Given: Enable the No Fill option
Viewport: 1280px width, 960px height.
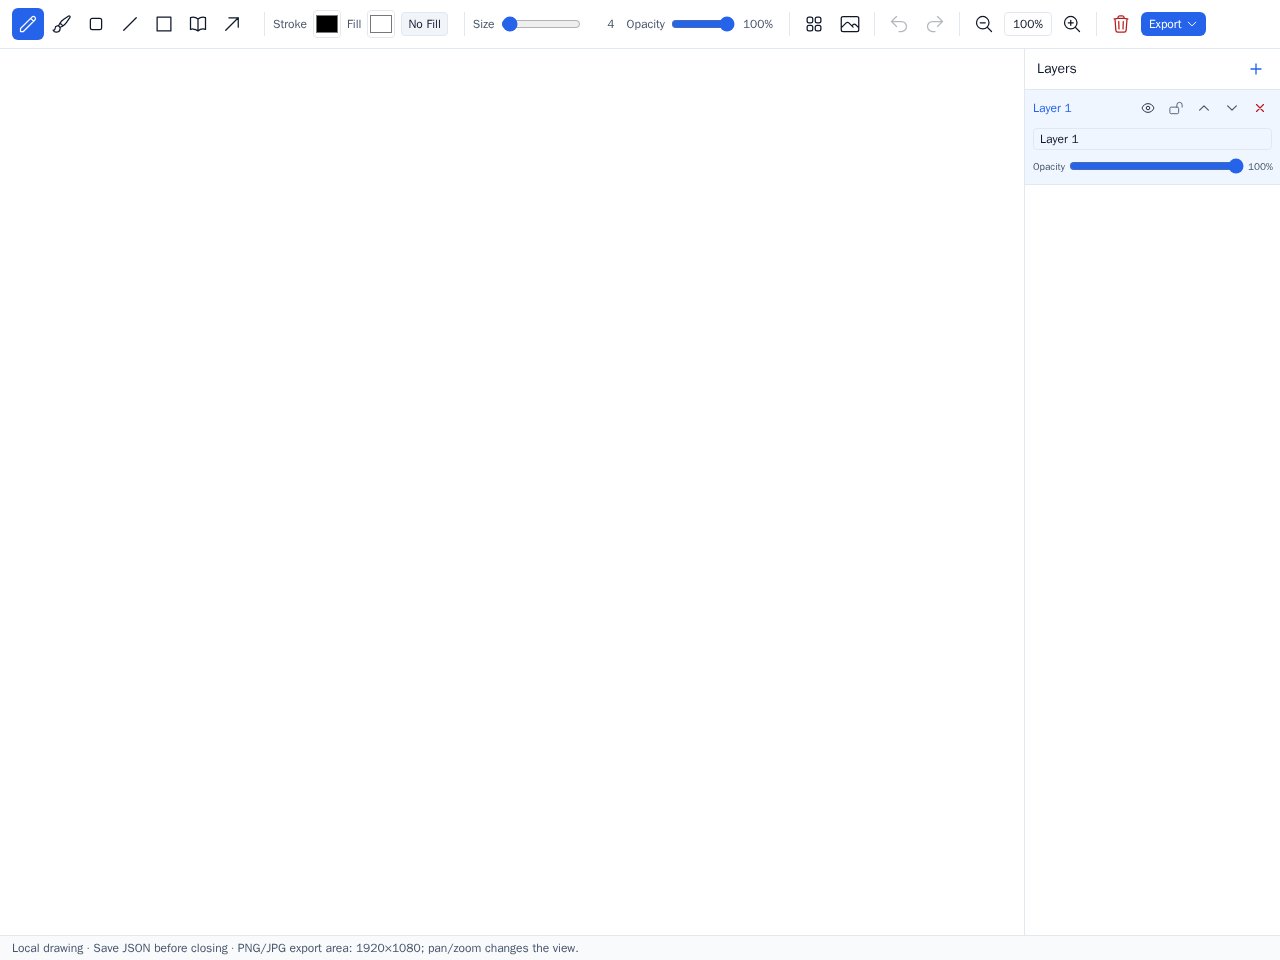Looking at the screenshot, I should 424,24.
